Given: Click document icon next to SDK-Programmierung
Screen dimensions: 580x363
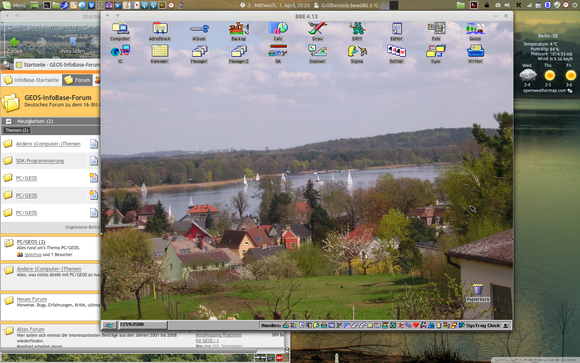Looking at the screenshot, I should coord(94,161).
